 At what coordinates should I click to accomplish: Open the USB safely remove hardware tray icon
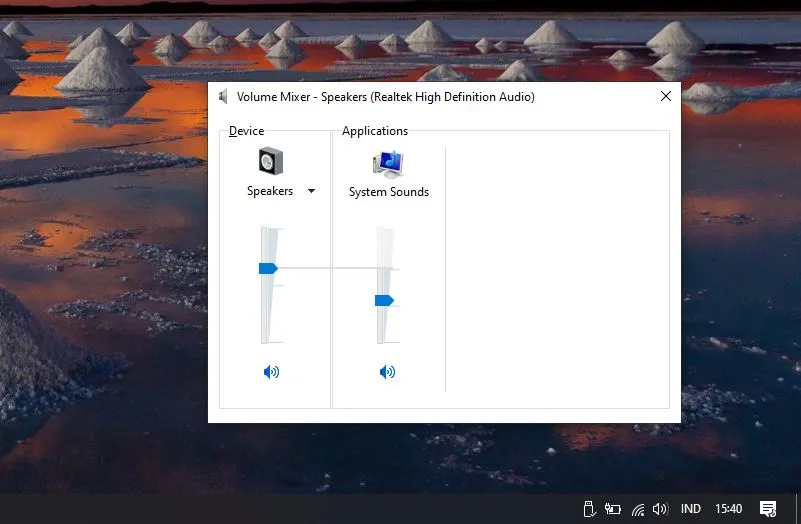tap(588, 509)
